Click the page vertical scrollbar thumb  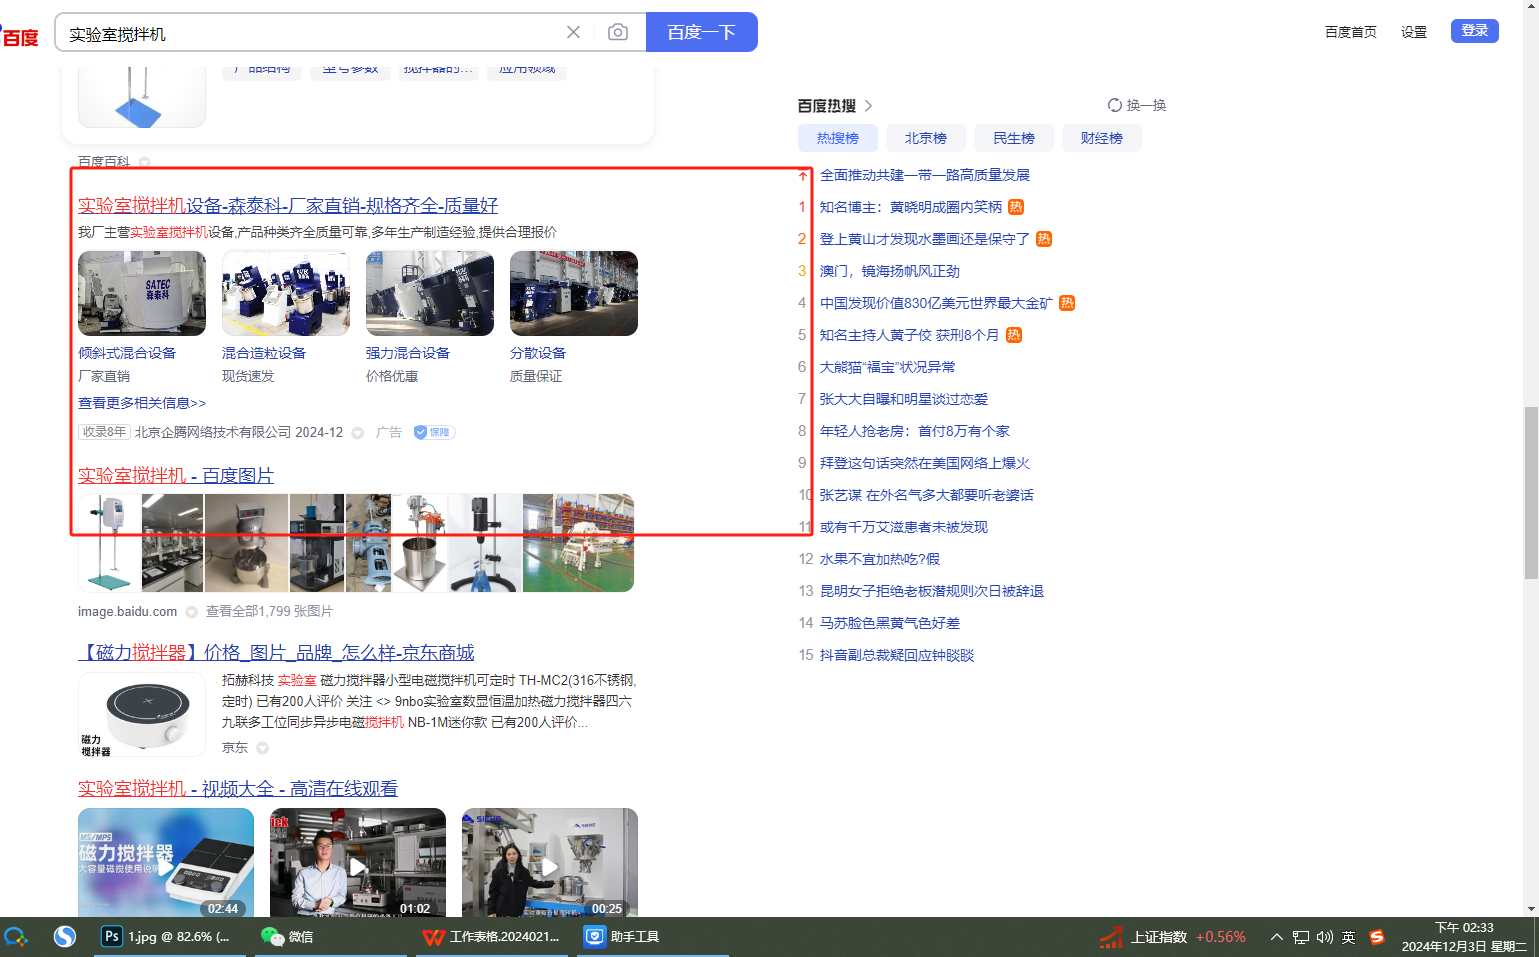[1531, 493]
